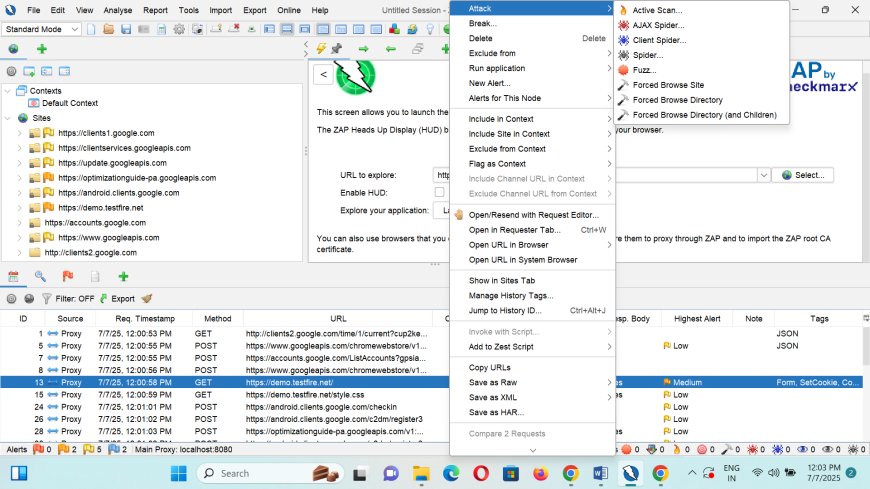Enable the HUD checkbox
Image resolution: width=870 pixels, height=489 pixels.
click(x=439, y=192)
